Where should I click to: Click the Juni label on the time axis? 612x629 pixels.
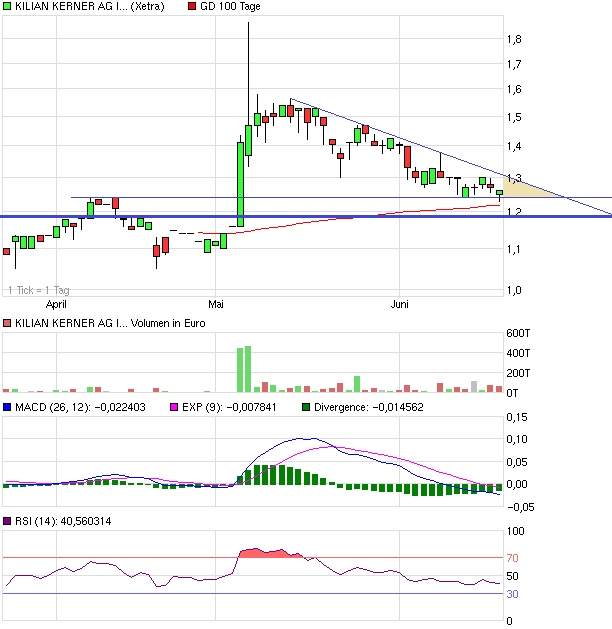coord(401,303)
